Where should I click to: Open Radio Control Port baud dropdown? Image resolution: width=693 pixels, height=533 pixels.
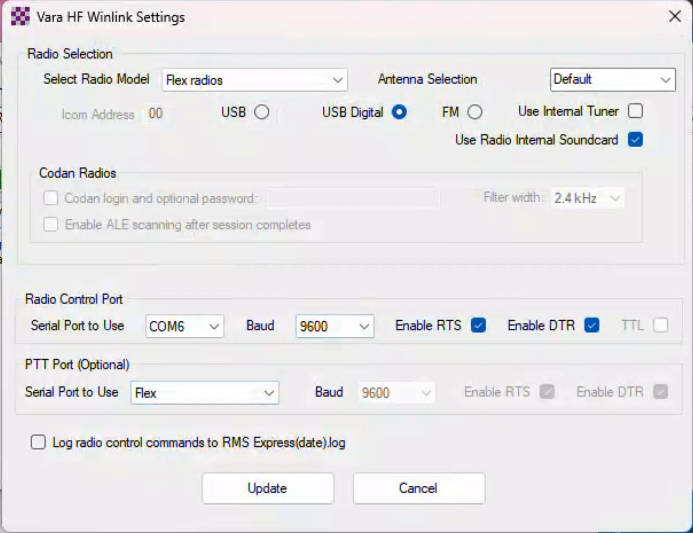(x=335, y=327)
